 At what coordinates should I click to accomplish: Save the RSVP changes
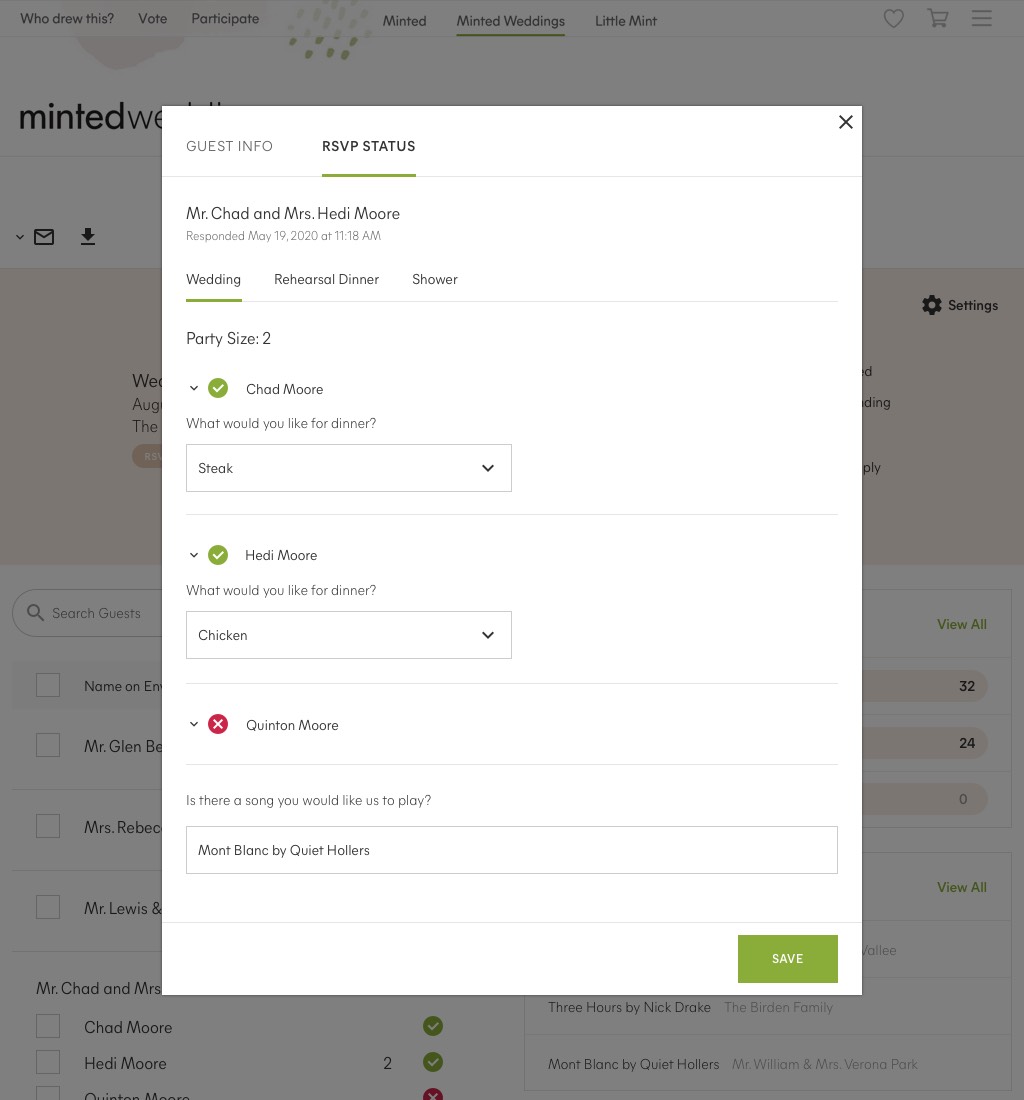point(788,959)
